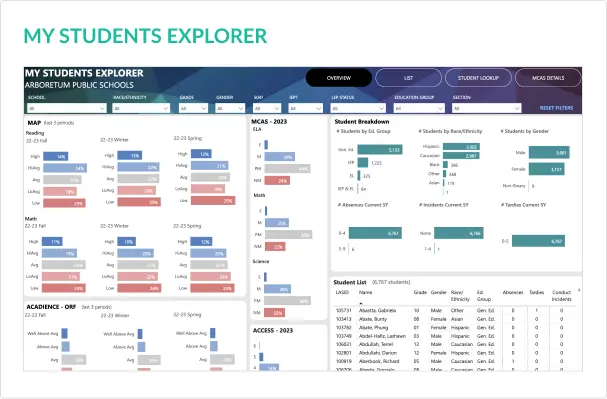
Task: Click the Student List panel title
Action: [350, 282]
